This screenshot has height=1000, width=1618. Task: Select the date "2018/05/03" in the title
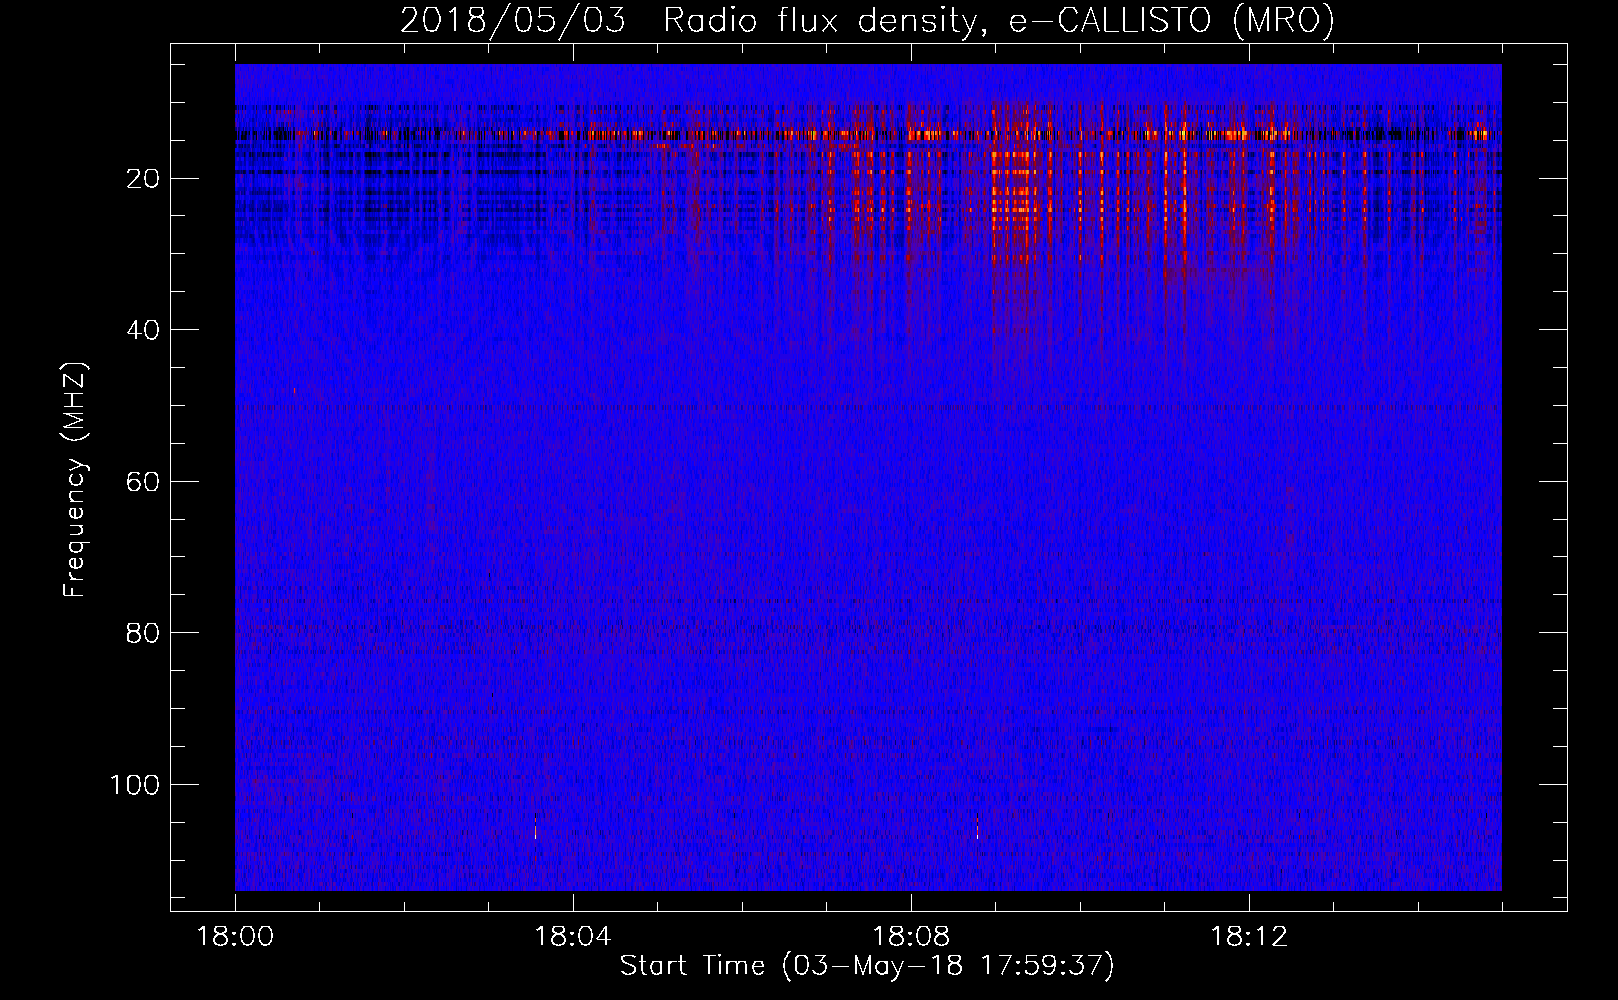point(513,20)
